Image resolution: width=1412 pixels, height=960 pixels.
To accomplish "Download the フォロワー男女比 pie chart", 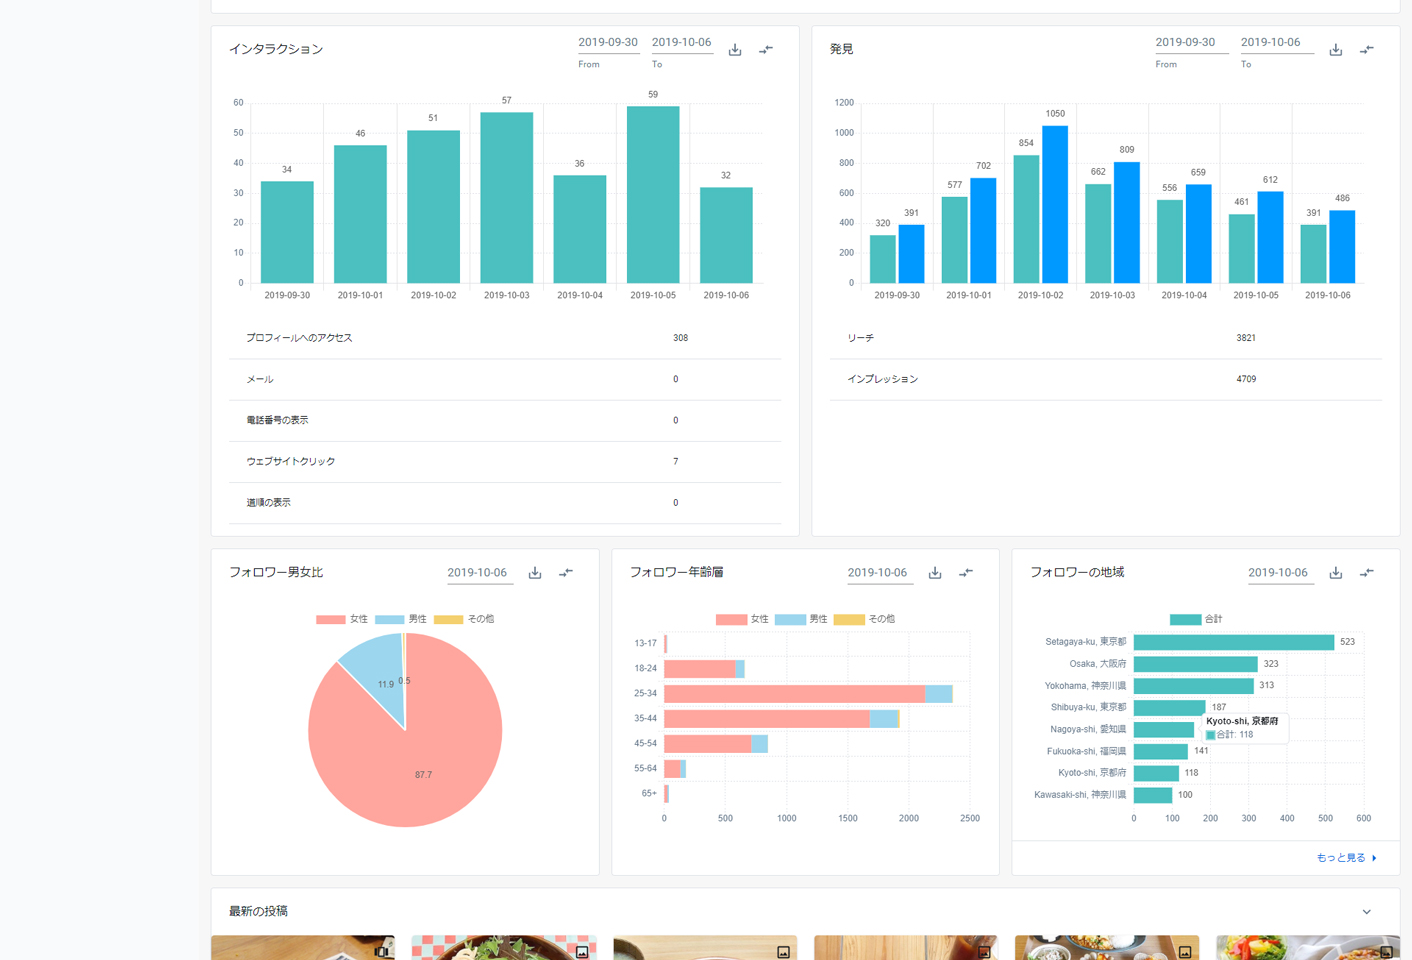I will (535, 573).
